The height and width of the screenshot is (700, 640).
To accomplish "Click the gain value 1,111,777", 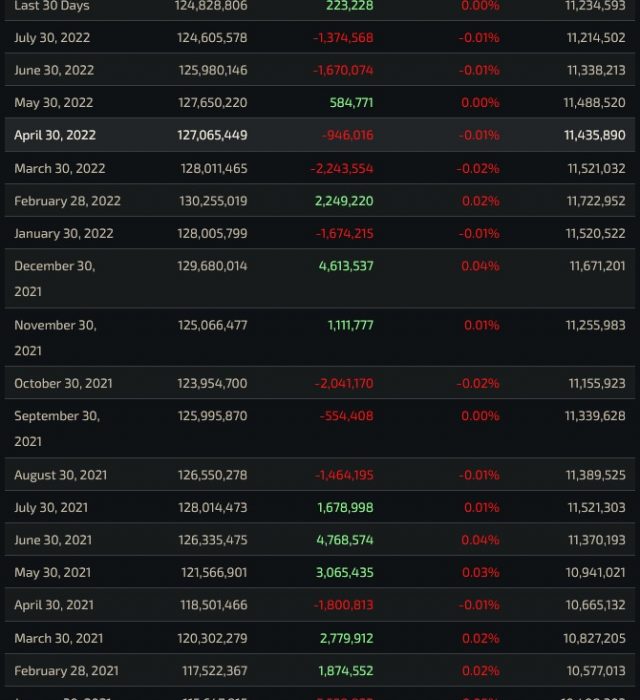I will point(350,325).
